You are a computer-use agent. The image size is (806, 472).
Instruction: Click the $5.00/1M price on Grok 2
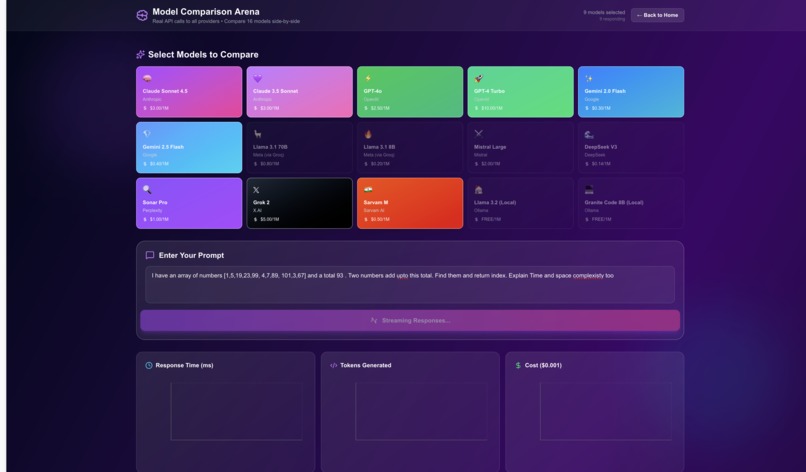click(x=269, y=220)
